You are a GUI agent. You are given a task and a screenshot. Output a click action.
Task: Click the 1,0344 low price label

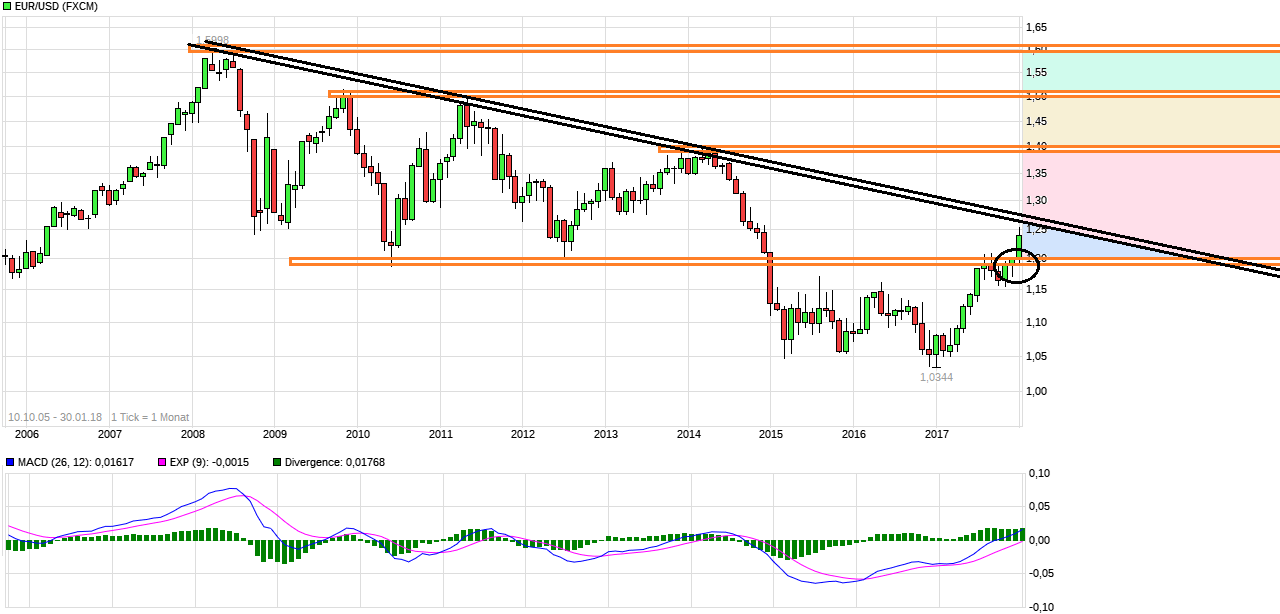tap(936, 377)
